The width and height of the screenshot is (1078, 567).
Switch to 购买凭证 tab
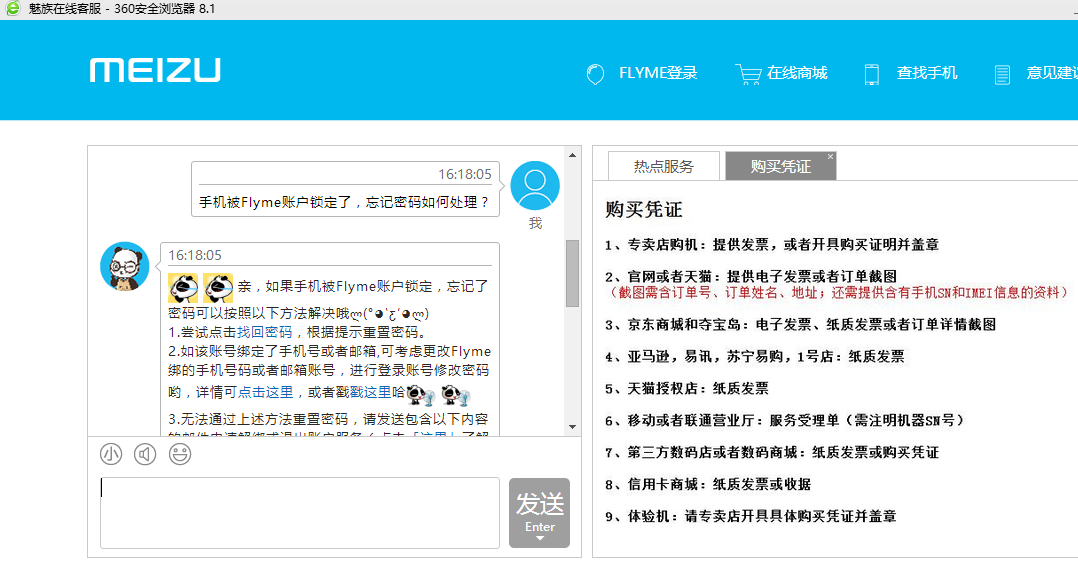coord(780,166)
